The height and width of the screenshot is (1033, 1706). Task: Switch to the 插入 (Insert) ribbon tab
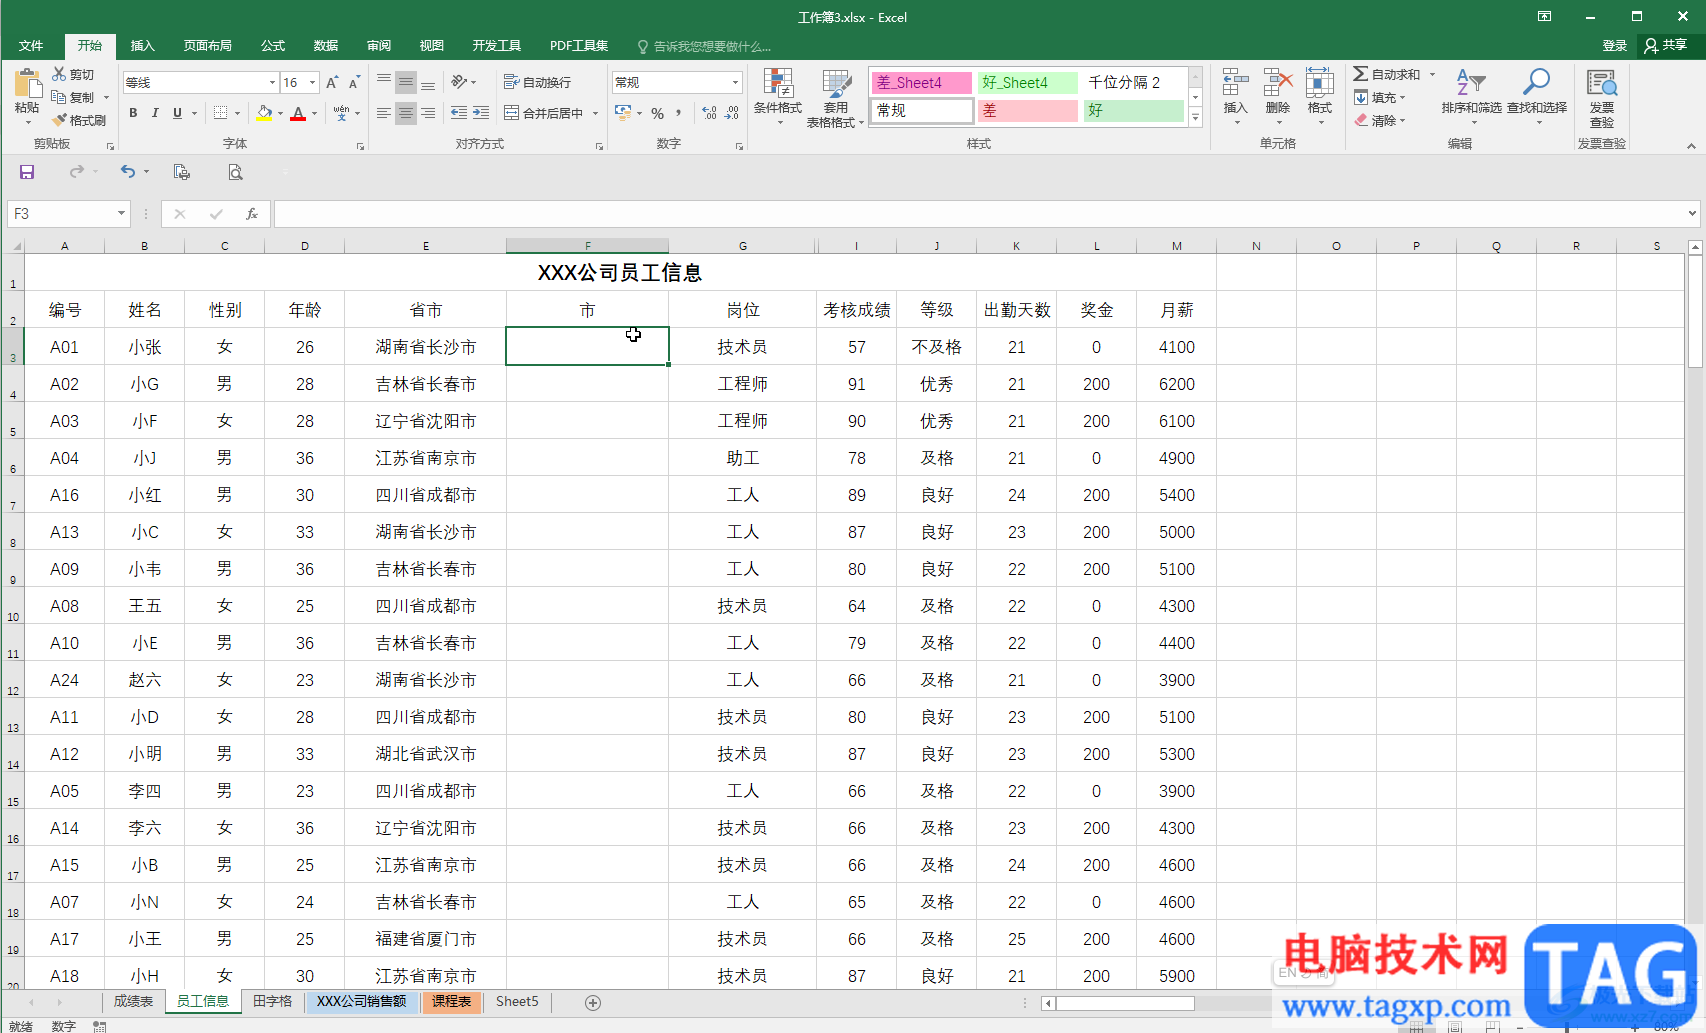click(143, 46)
